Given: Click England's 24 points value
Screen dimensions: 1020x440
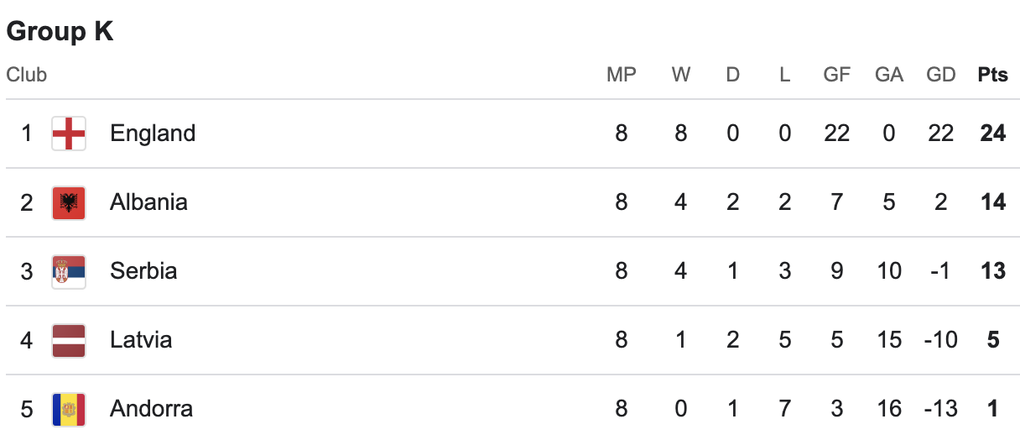Looking at the screenshot, I should [992, 133].
